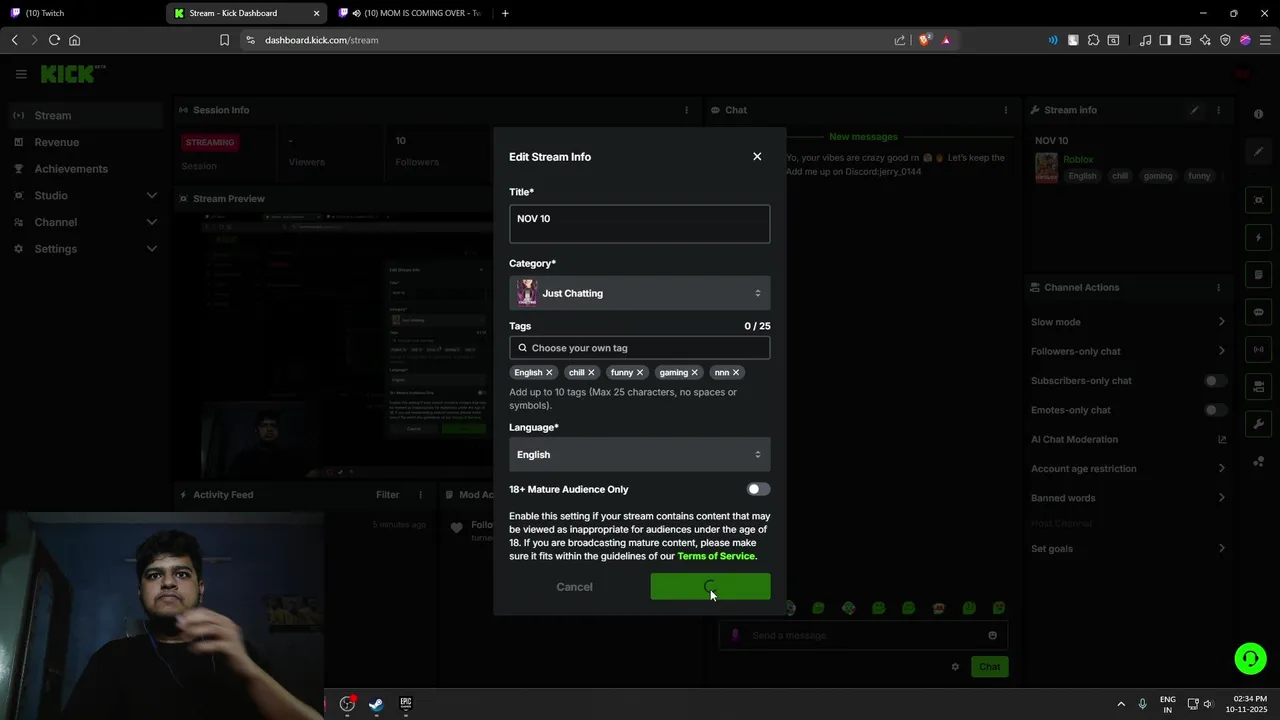The image size is (1280, 720).
Task: Remove the nnn tag
Action: point(736,372)
